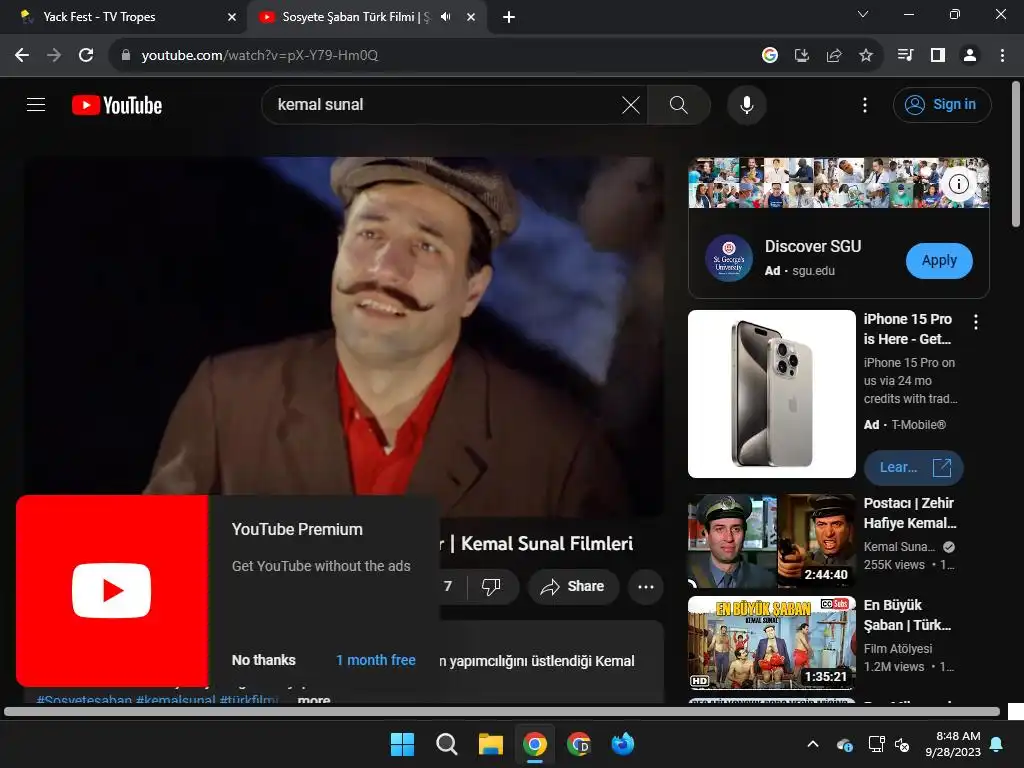Open taskbar clock and date
The height and width of the screenshot is (768, 1024).
tap(953, 744)
